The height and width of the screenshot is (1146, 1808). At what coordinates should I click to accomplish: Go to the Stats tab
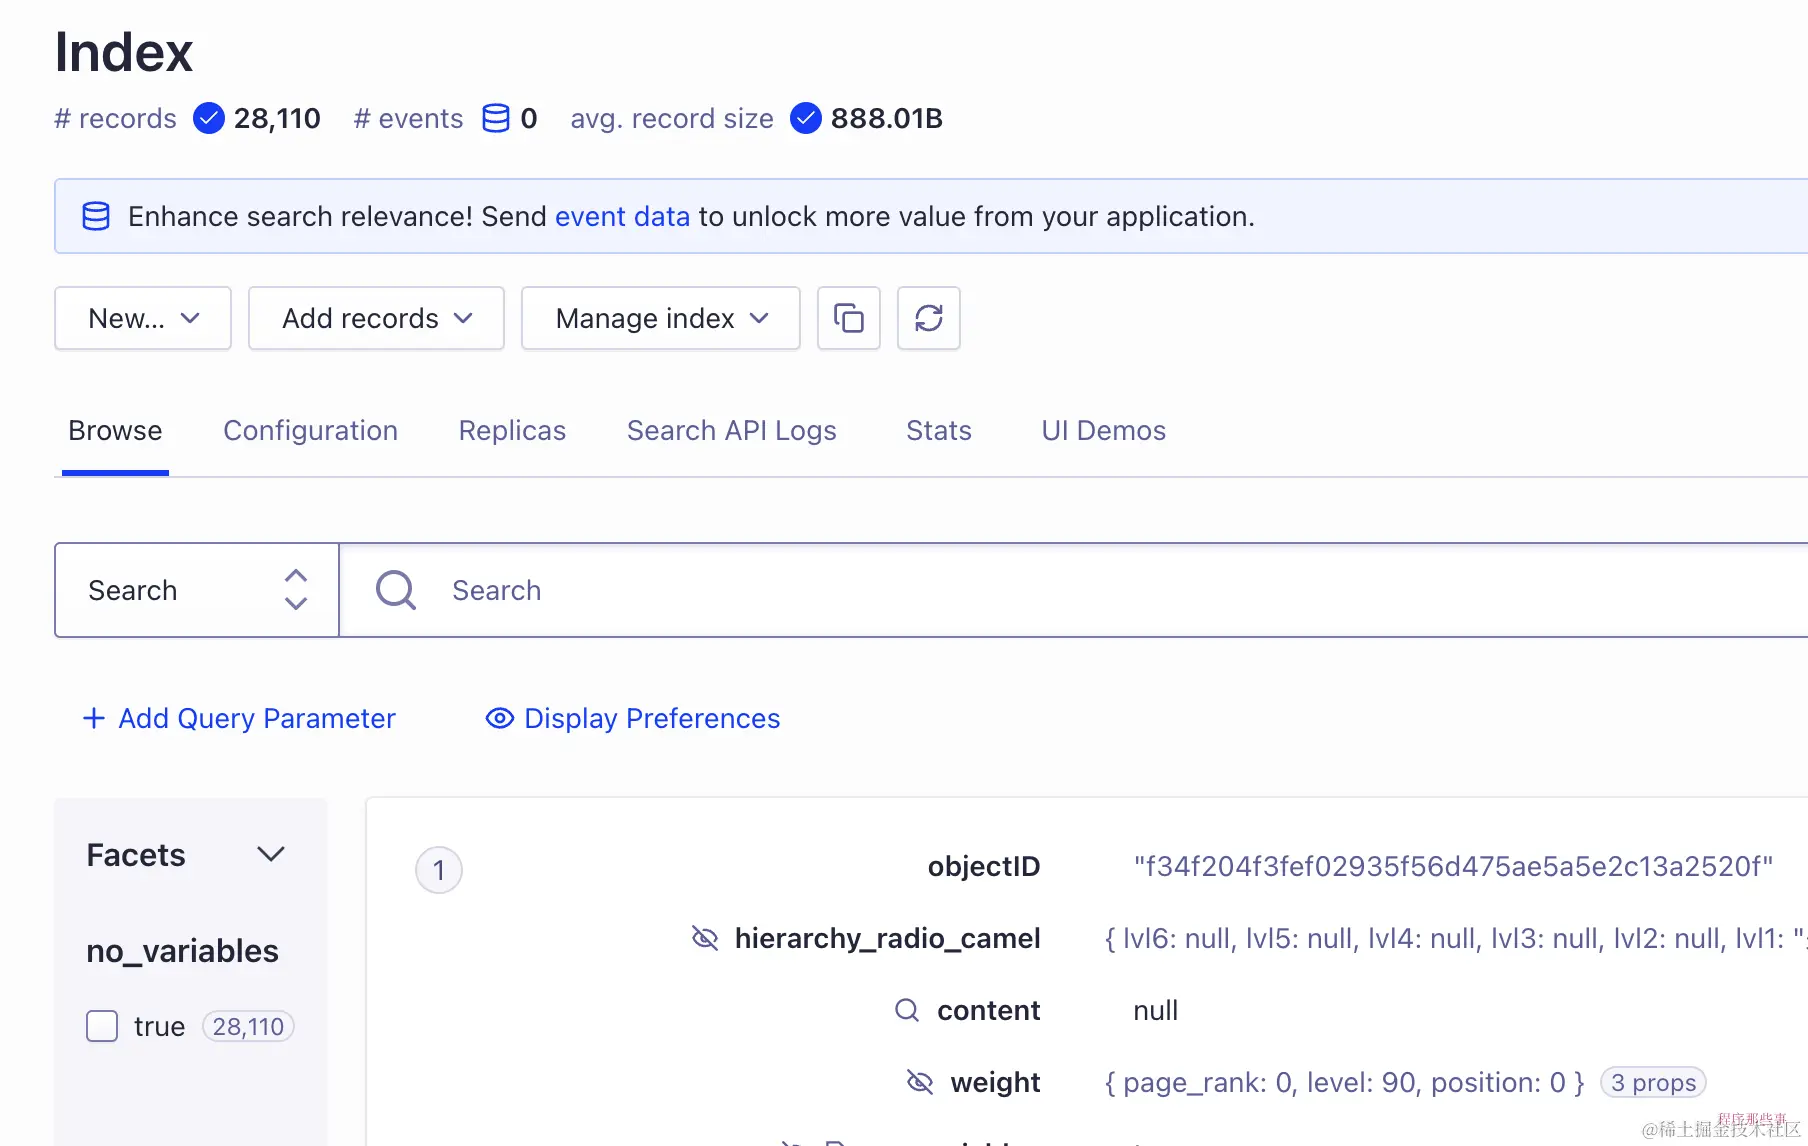click(939, 430)
